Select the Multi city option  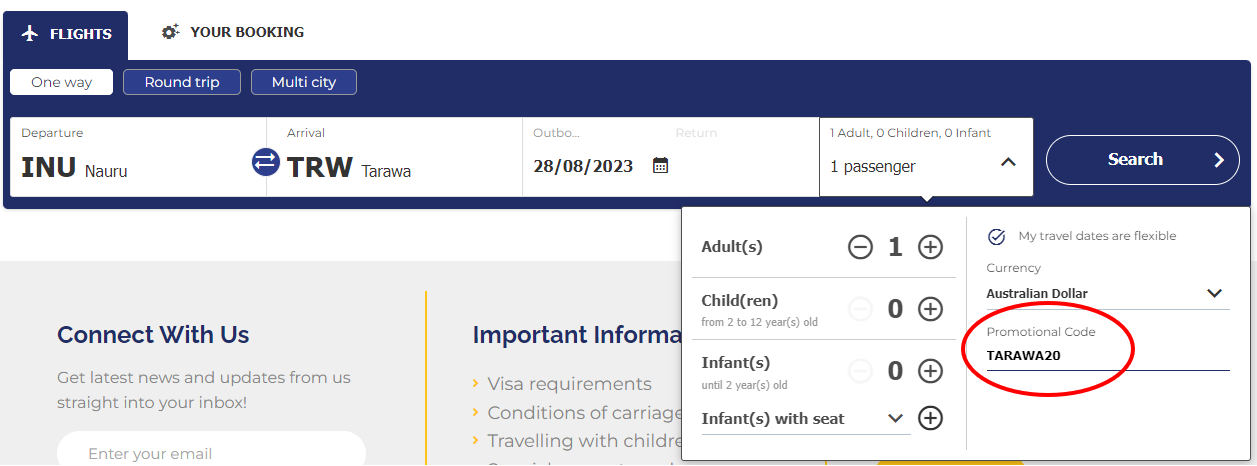(x=304, y=82)
